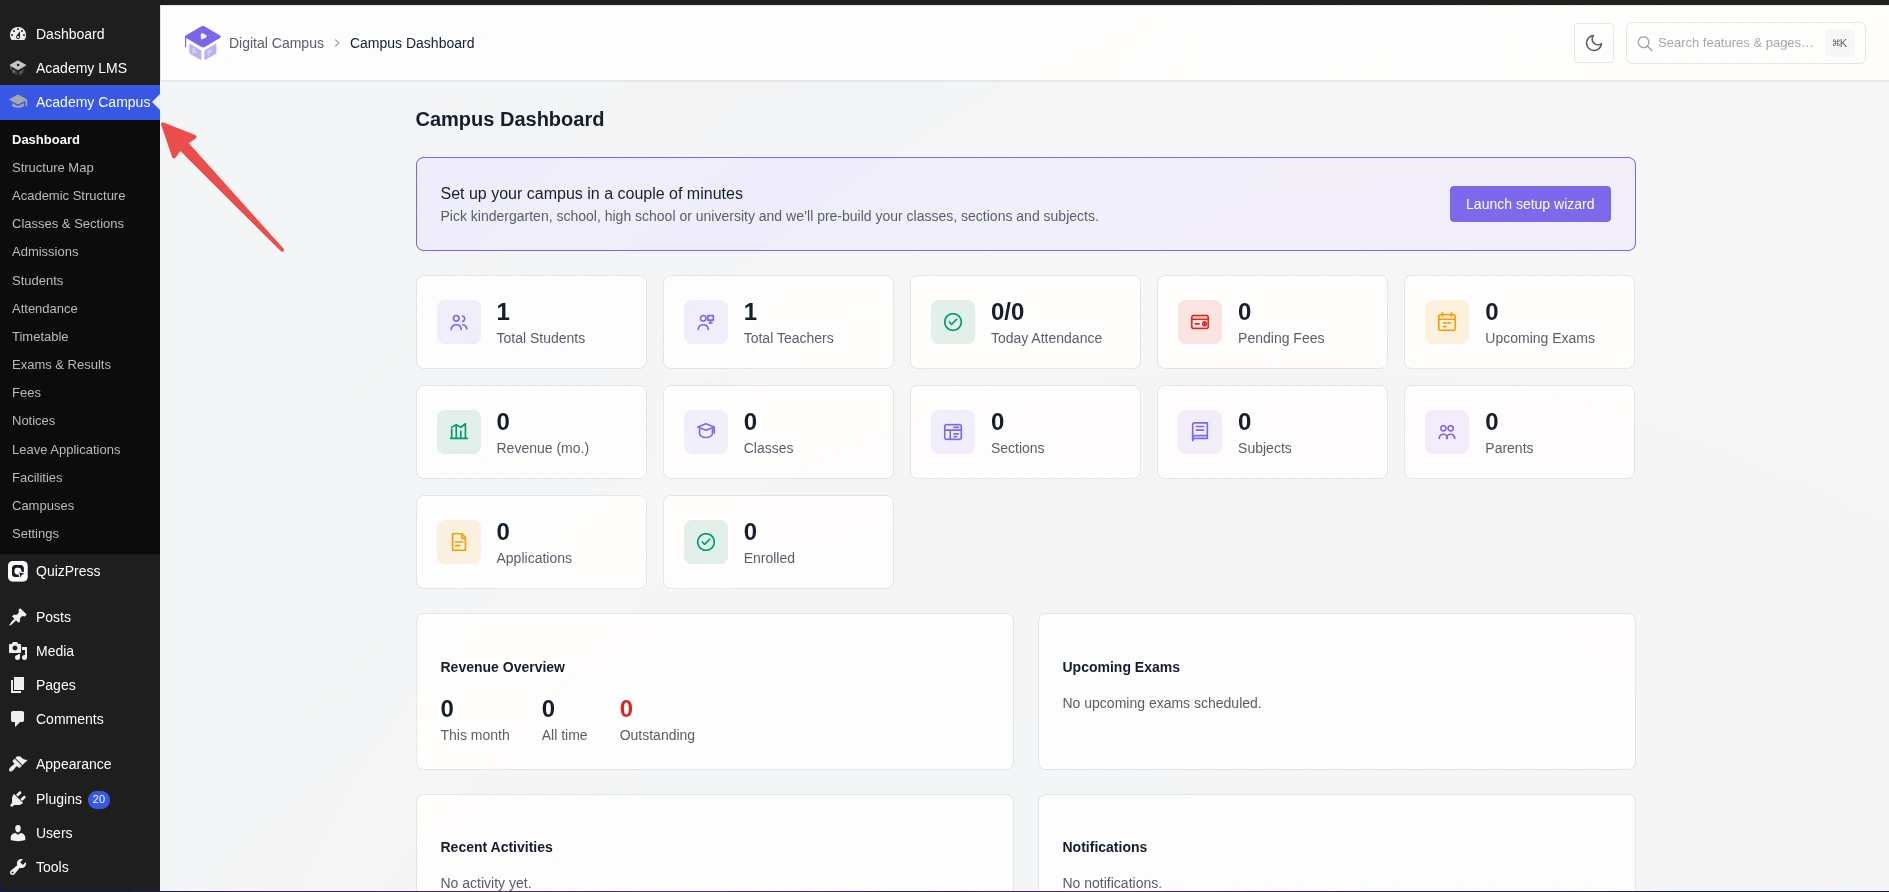Click the QuizPress sidebar icon
The height and width of the screenshot is (892, 1889).
coord(18,571)
